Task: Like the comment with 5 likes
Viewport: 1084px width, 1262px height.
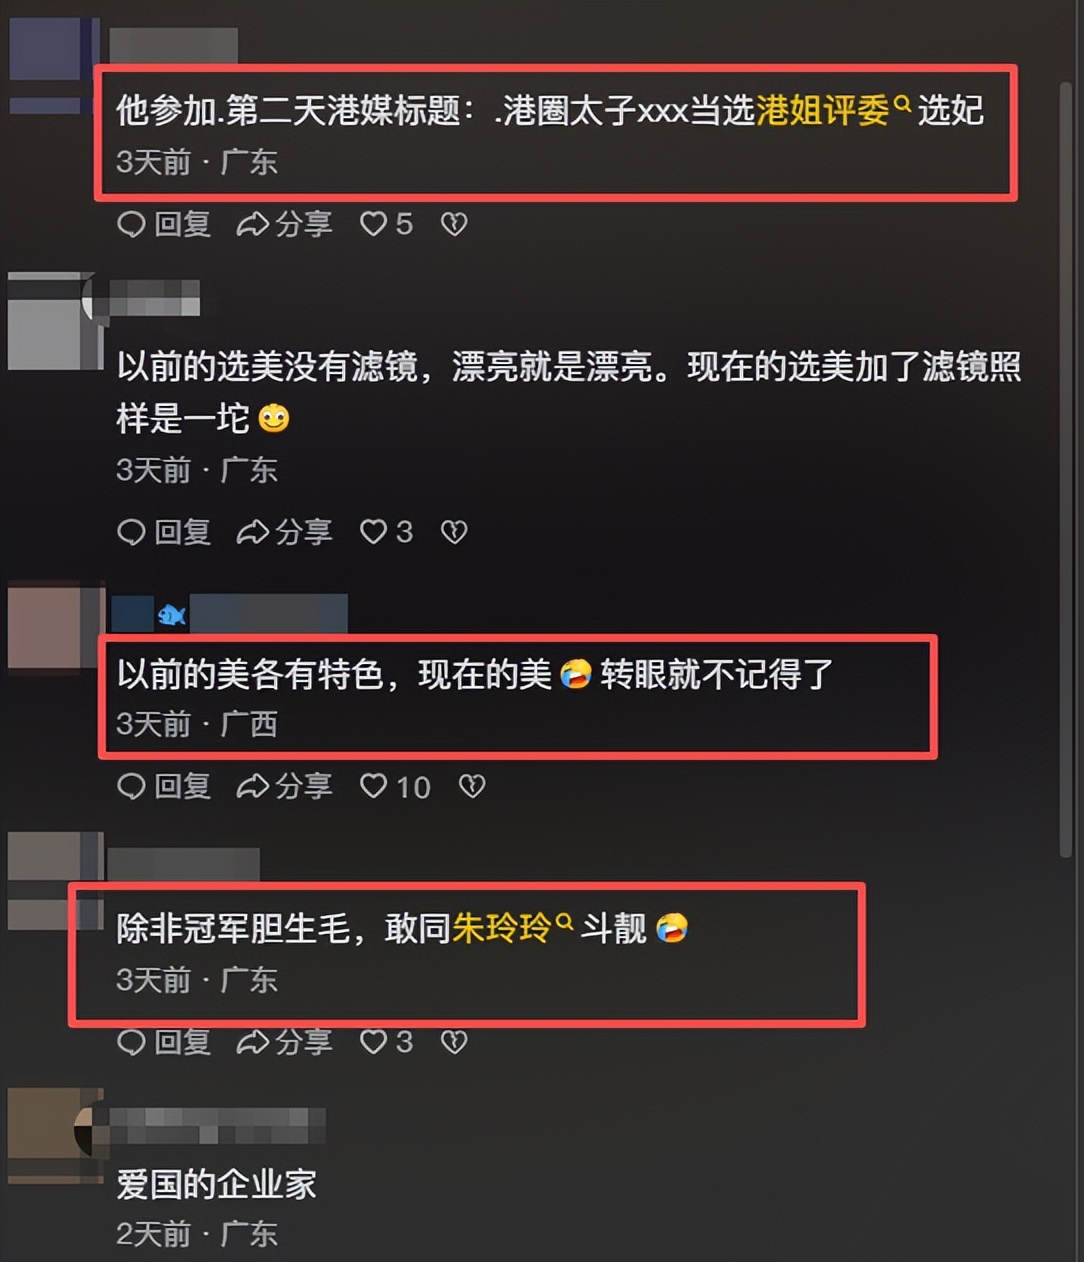Action: [x=386, y=224]
